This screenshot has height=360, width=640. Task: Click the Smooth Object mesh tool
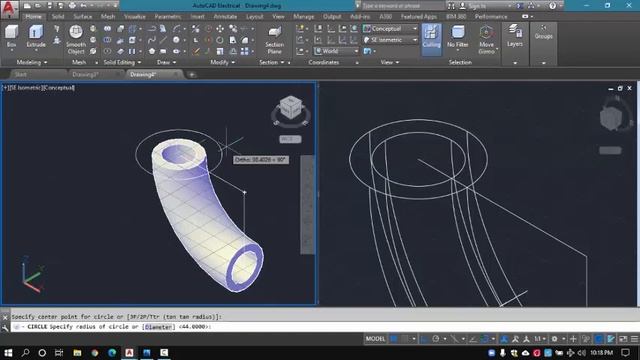pyautogui.click(x=76, y=40)
